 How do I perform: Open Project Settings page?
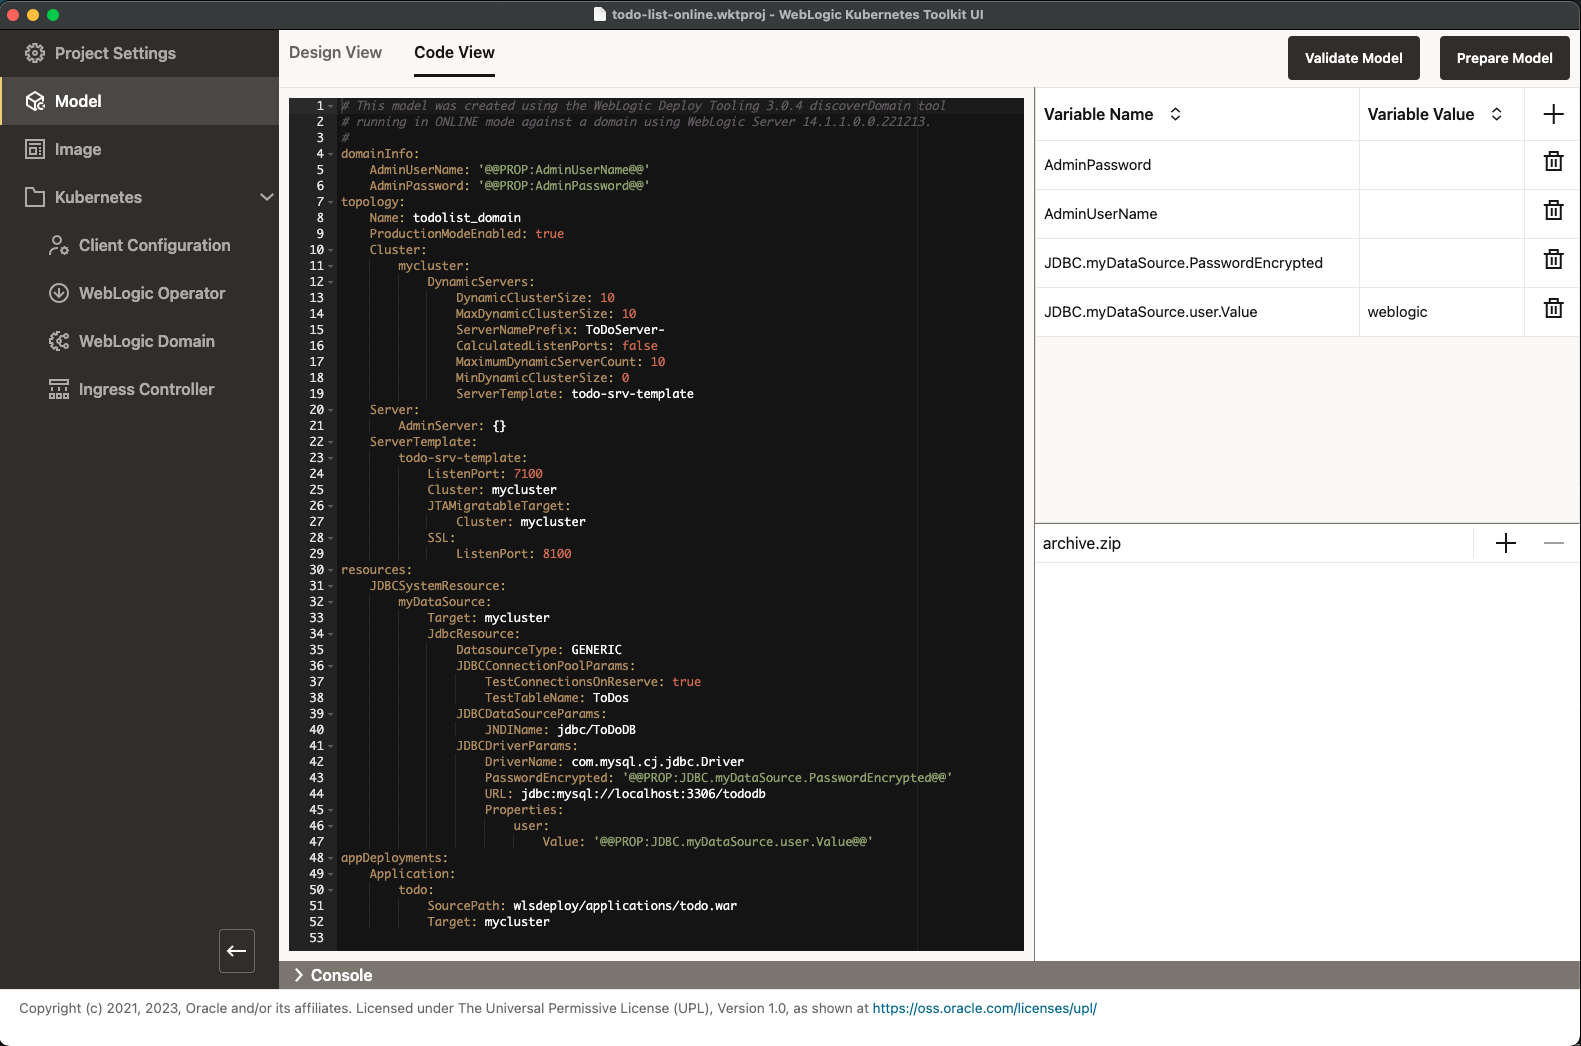tap(115, 53)
